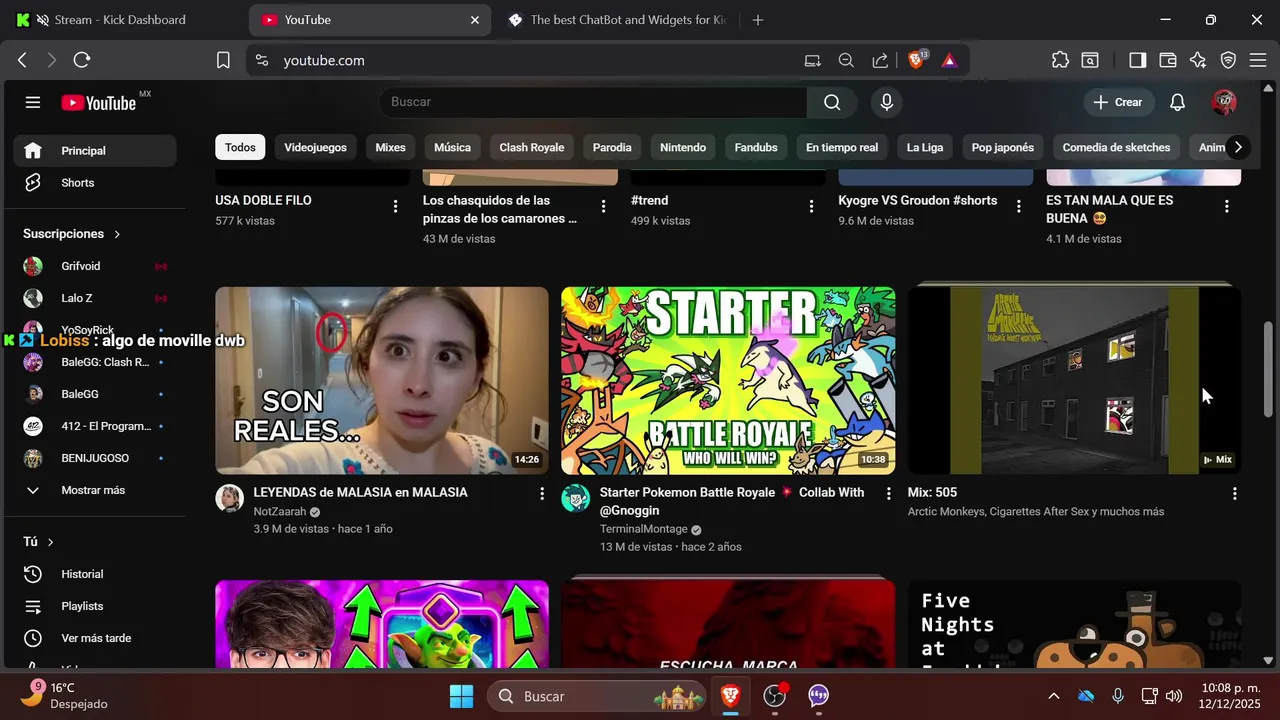This screenshot has width=1280, height=720.
Task: Open YouTube notifications bell
Action: click(1178, 102)
